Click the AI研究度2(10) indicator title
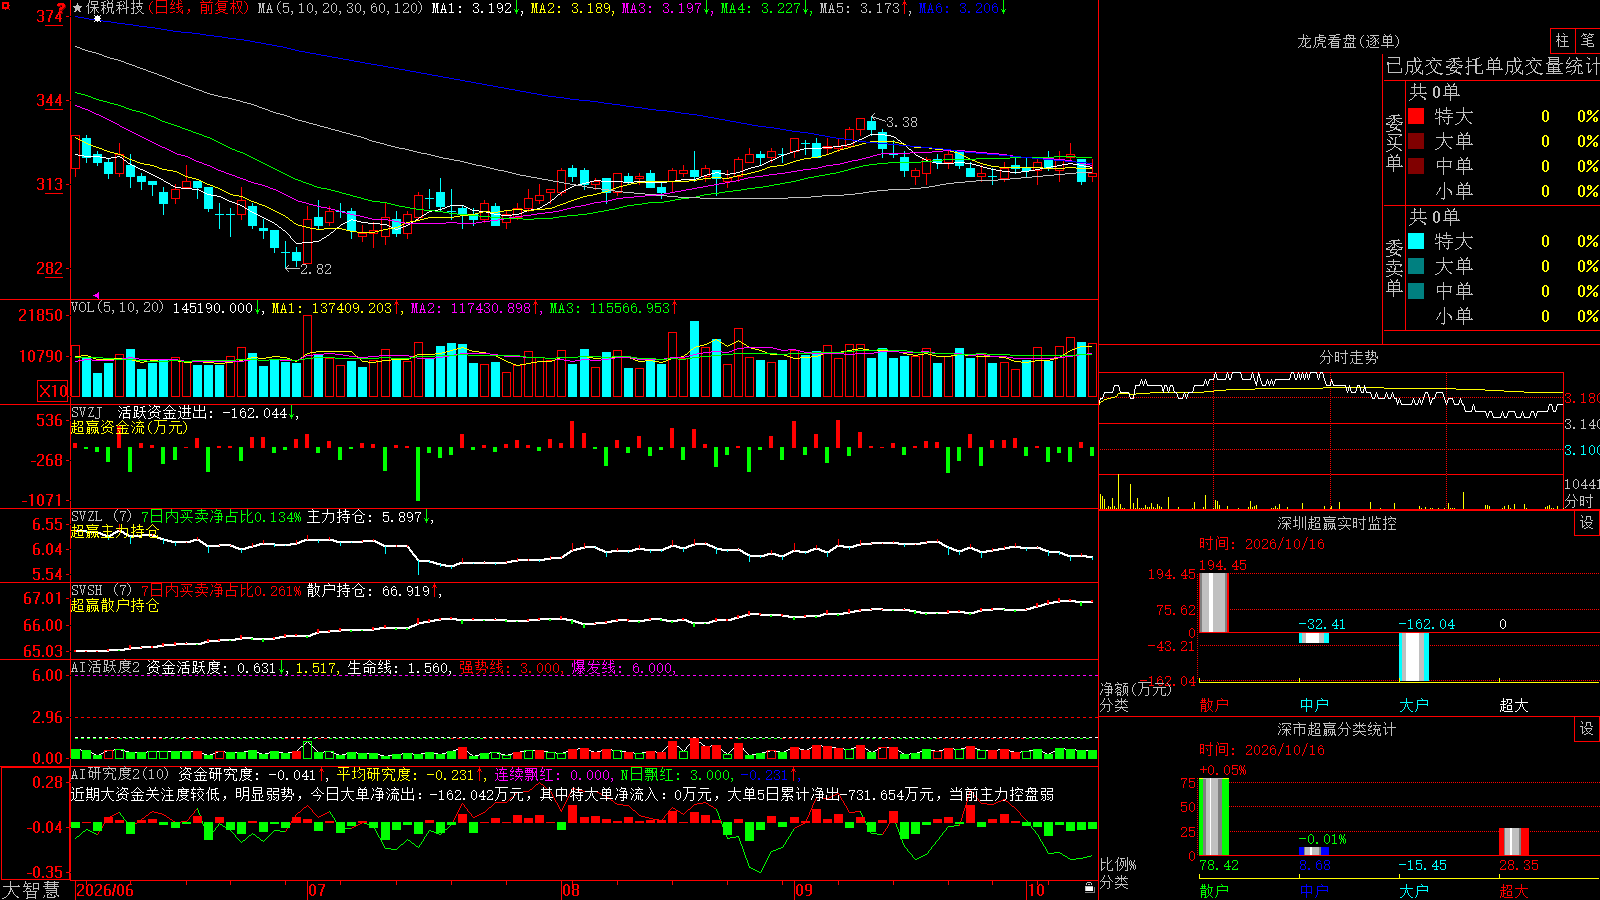Viewport: 1600px width, 900px height. click(x=121, y=774)
